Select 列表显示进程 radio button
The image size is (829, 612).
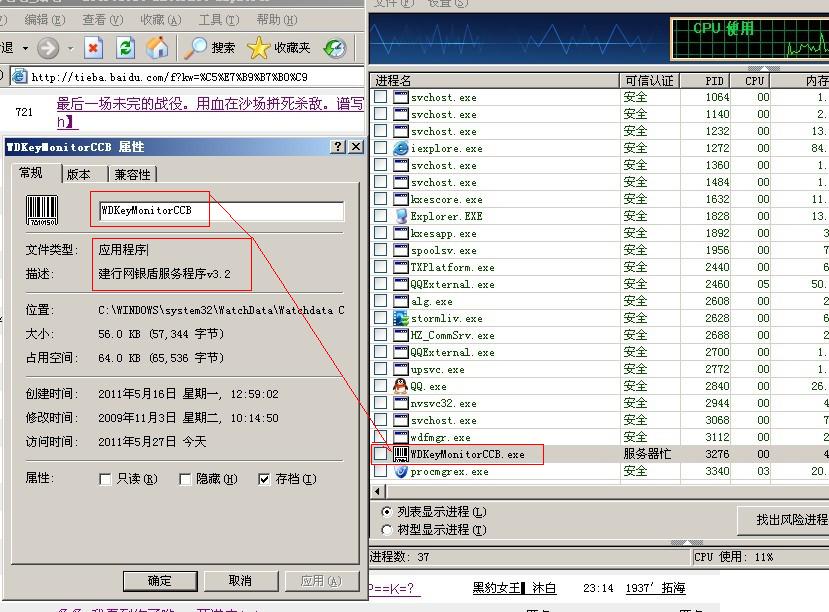(x=387, y=512)
